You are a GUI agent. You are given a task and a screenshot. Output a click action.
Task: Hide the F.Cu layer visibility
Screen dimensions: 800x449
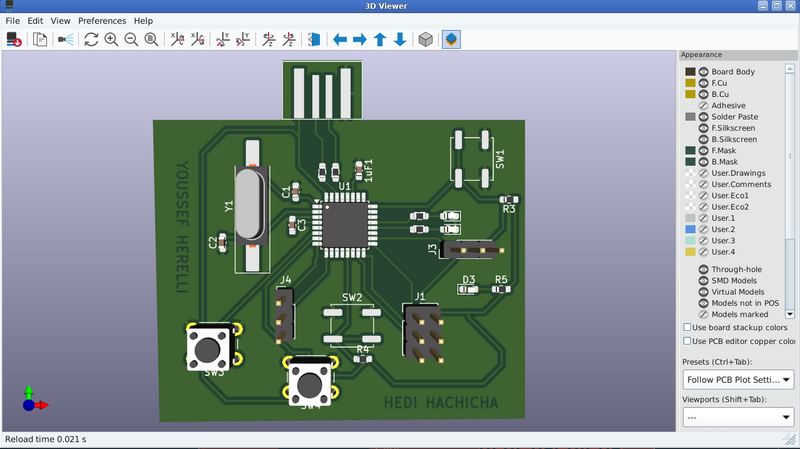coord(703,83)
